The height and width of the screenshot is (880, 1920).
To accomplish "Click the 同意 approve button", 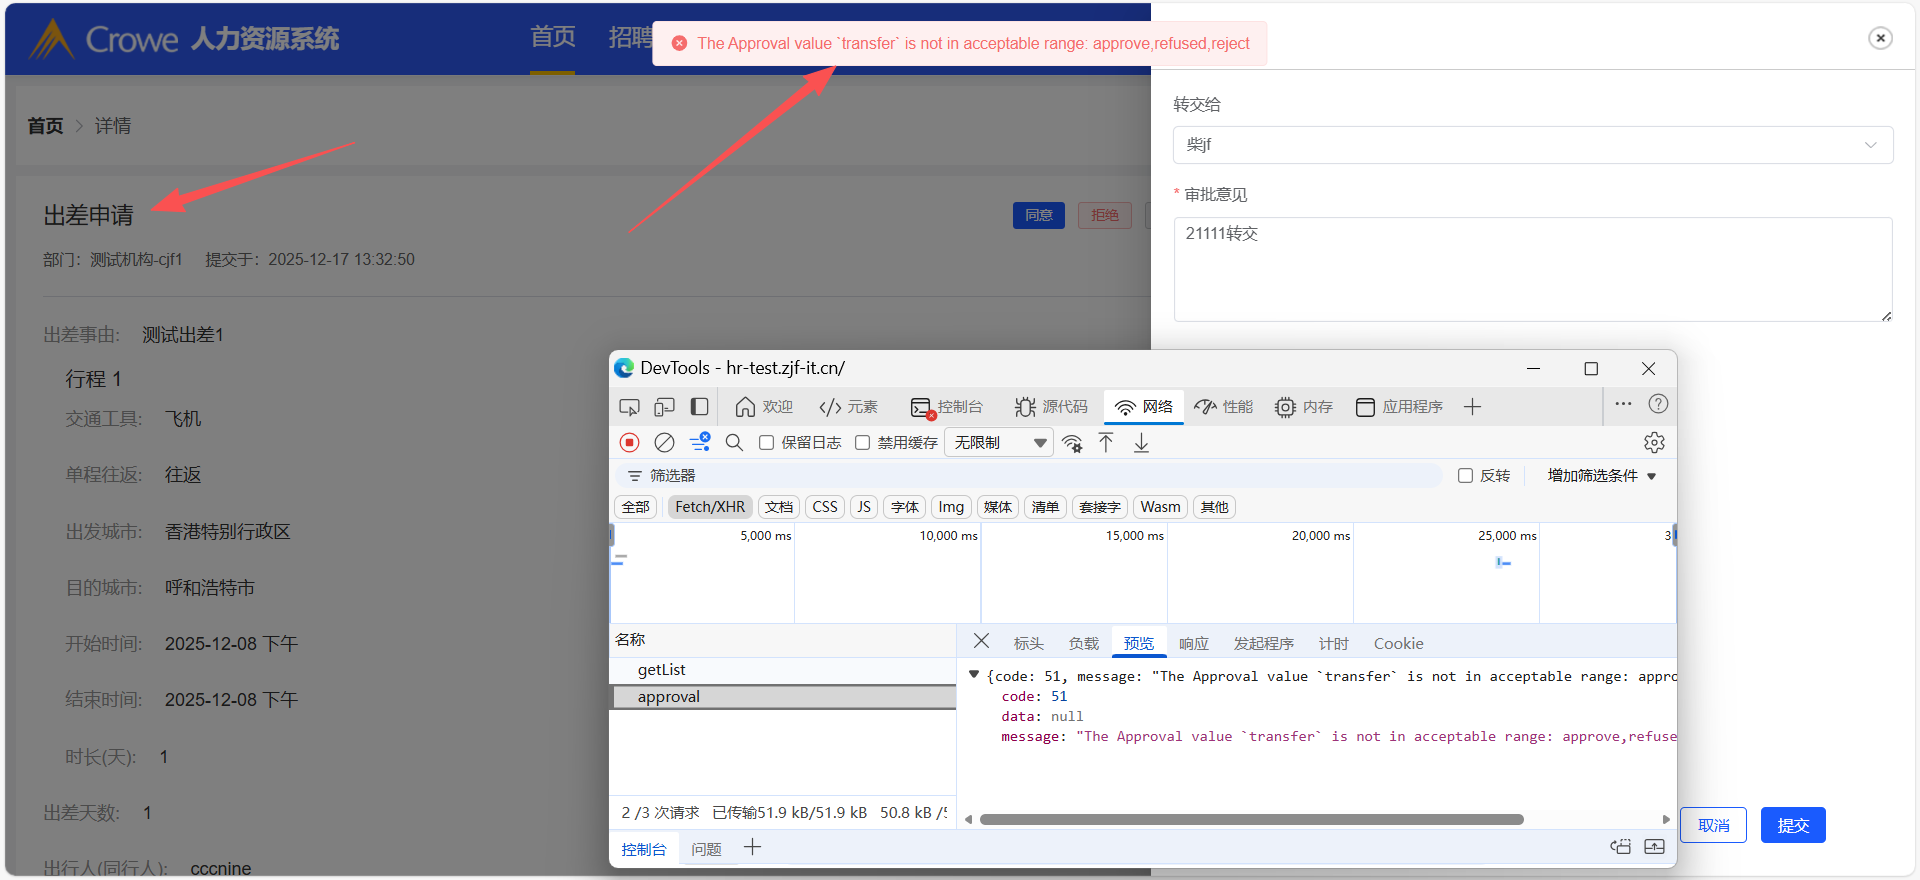I will (1039, 215).
